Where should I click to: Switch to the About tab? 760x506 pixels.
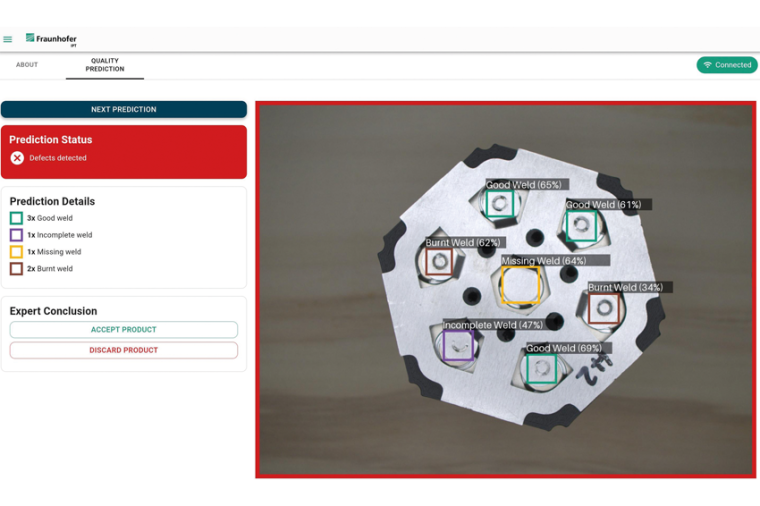coord(27,65)
